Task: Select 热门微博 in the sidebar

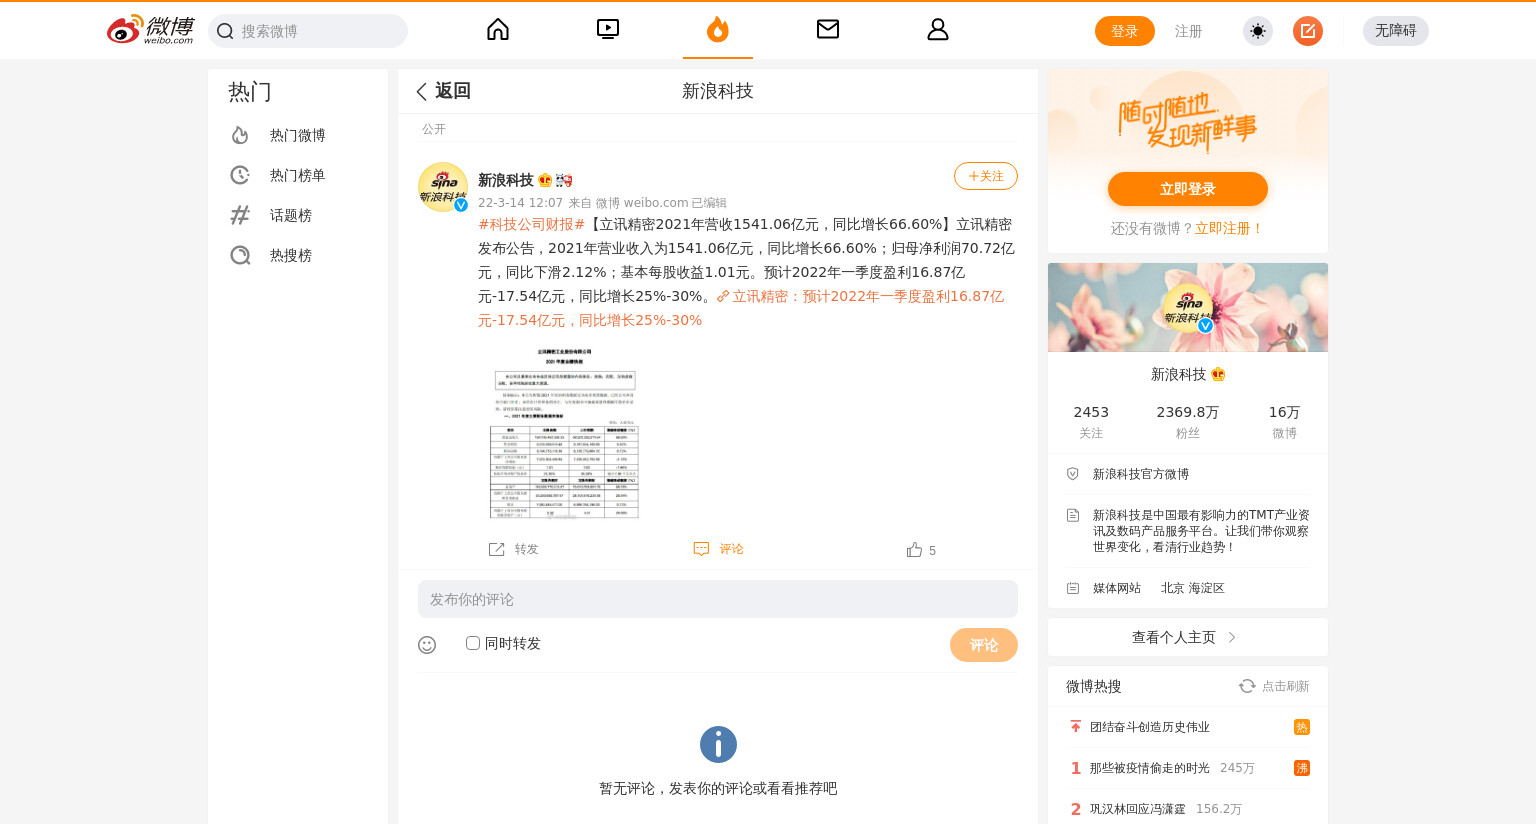Action: click(298, 135)
